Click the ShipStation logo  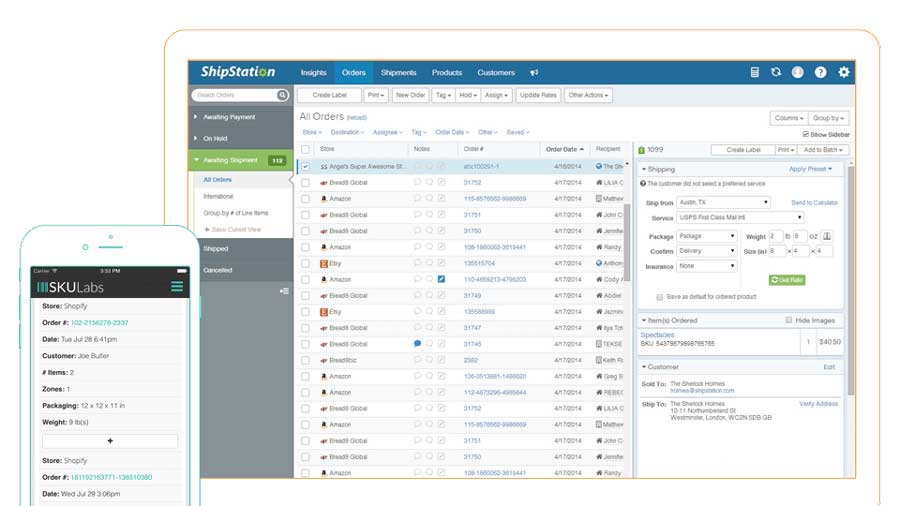click(x=238, y=72)
